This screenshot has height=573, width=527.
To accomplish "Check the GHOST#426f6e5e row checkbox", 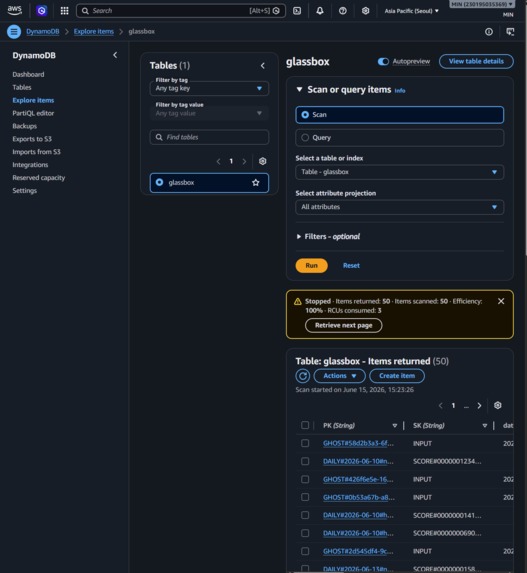I will 305,479.
